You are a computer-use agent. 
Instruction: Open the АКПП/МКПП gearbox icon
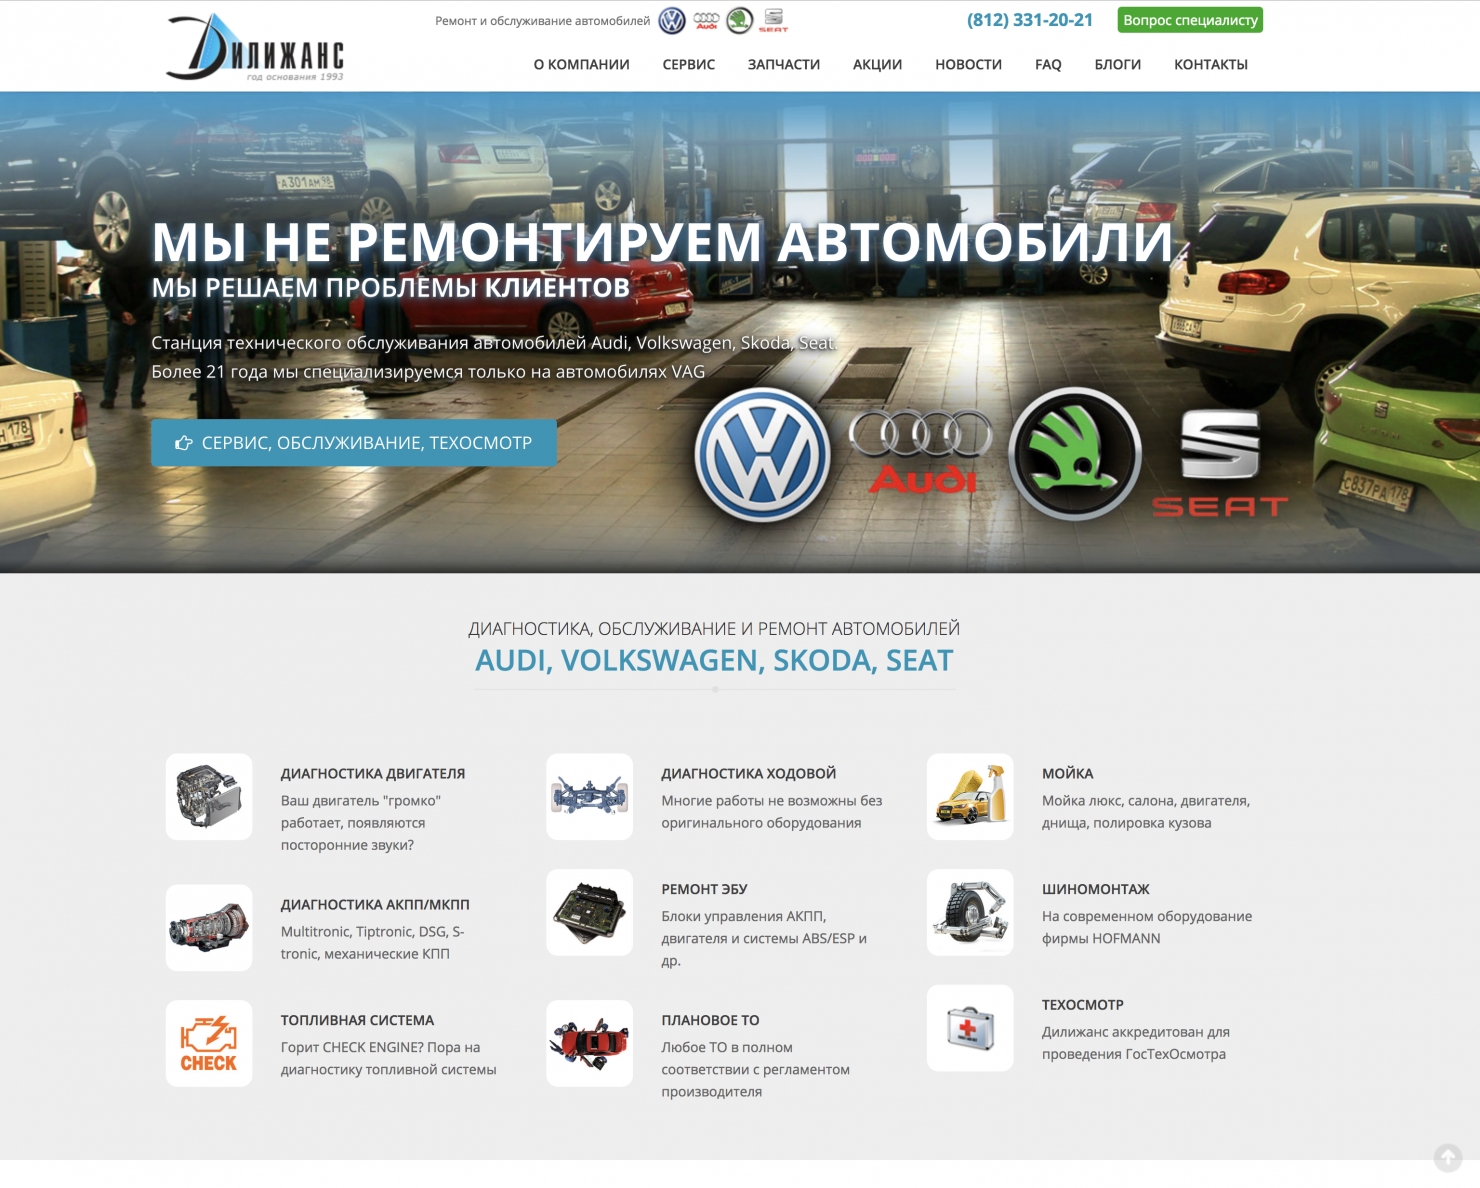tap(209, 927)
